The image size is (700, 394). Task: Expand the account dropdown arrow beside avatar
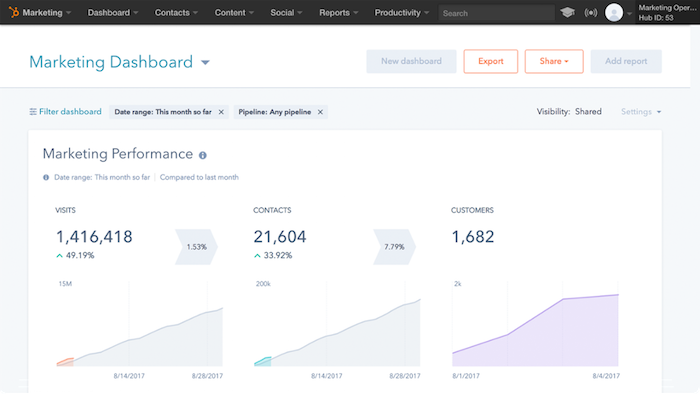tap(629, 13)
